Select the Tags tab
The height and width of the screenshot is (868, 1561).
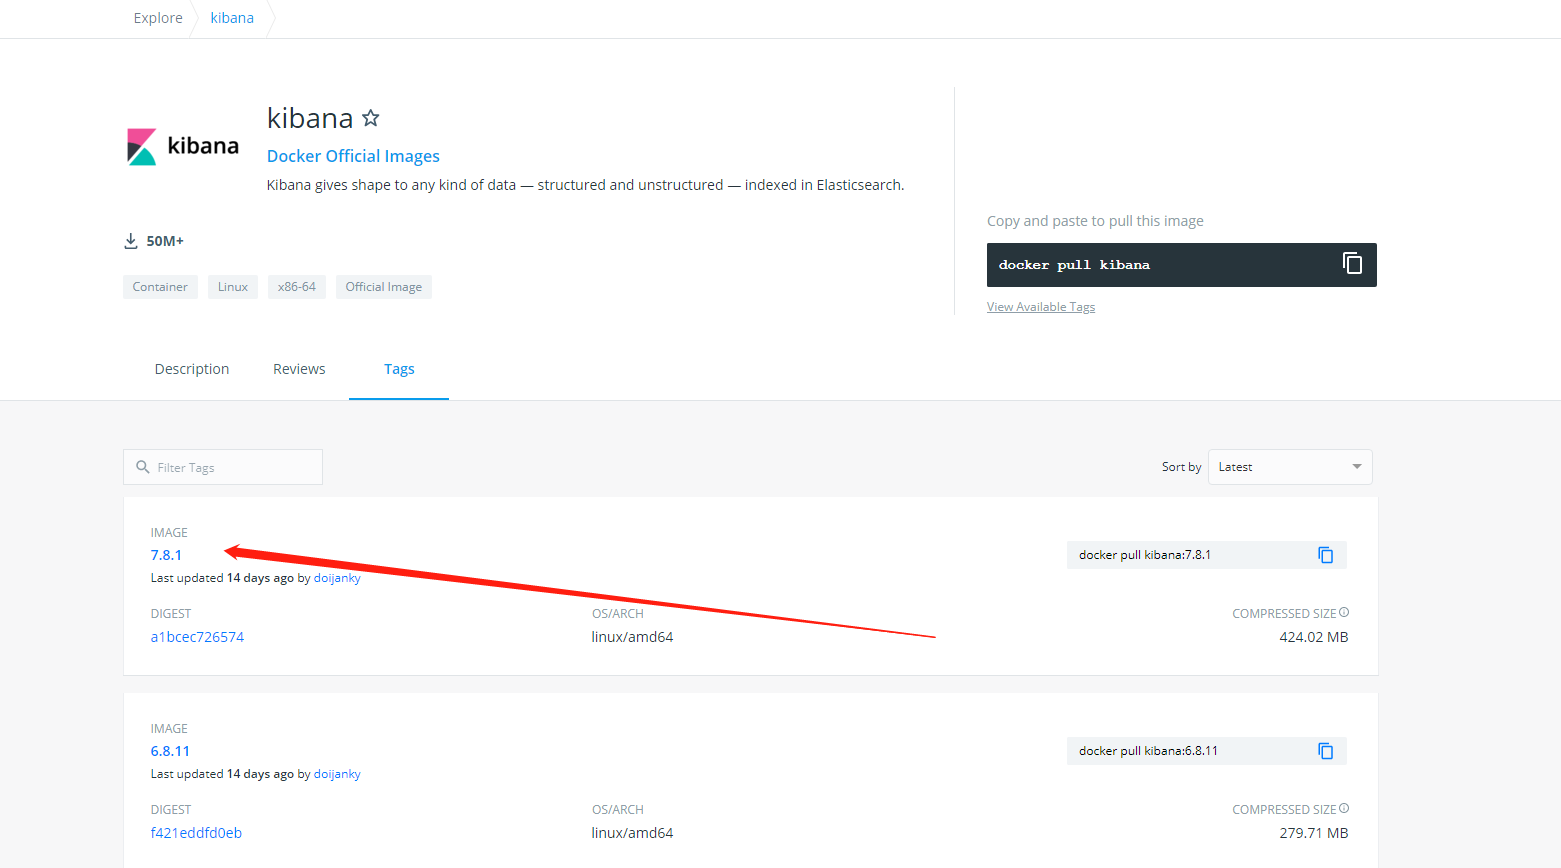click(x=399, y=369)
